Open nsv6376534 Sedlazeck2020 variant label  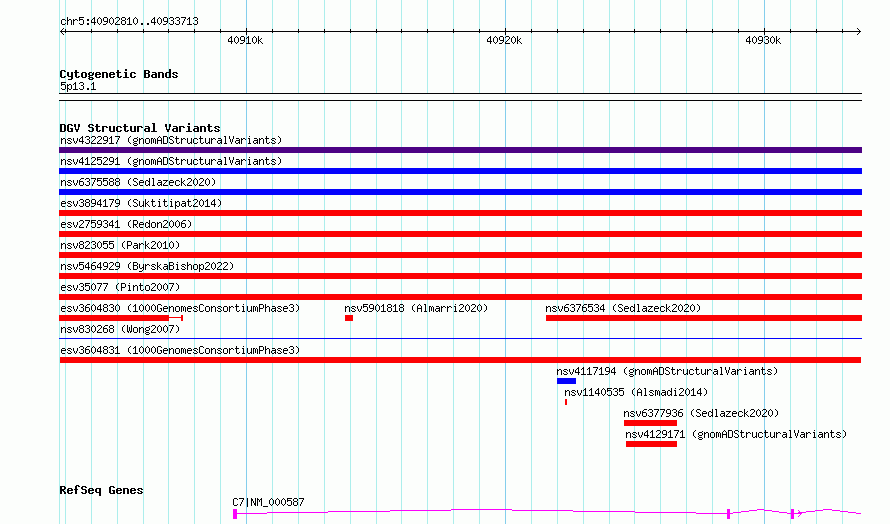tap(623, 308)
